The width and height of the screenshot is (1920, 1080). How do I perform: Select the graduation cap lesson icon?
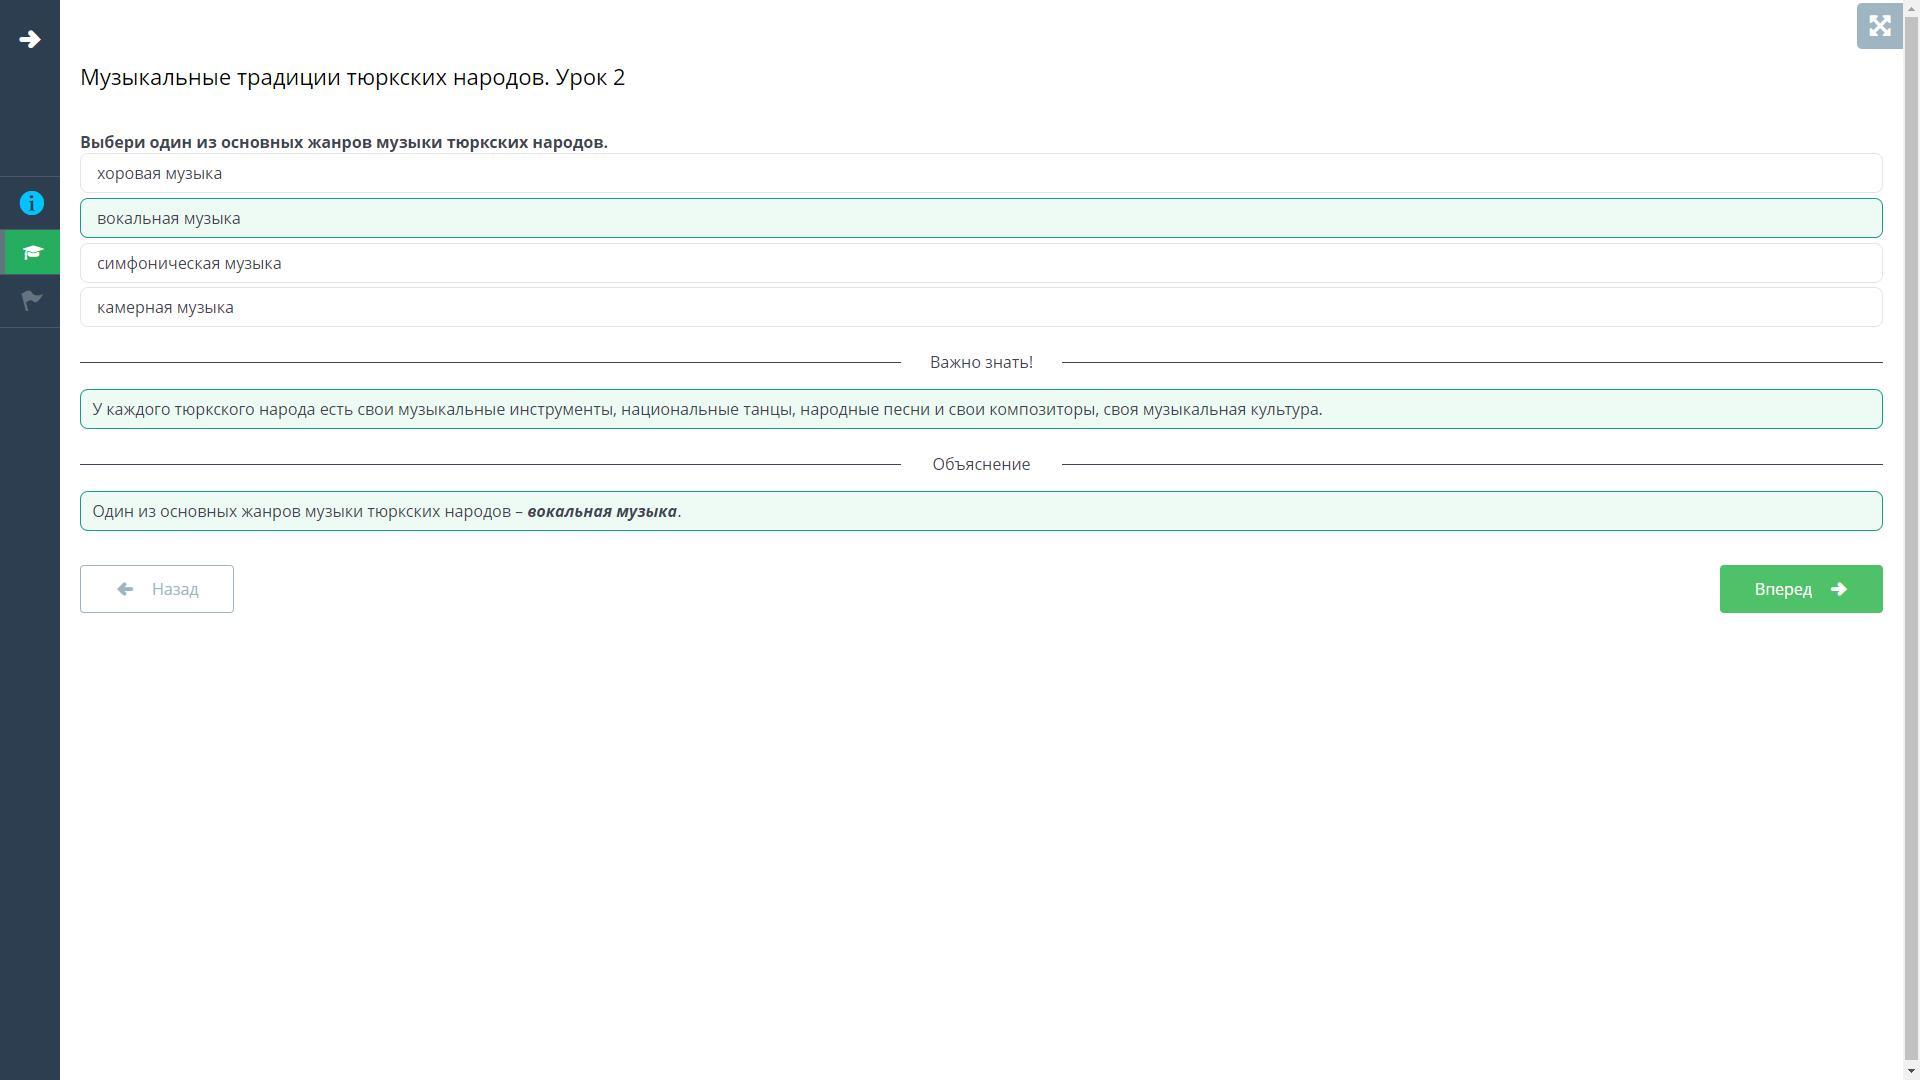[32, 252]
